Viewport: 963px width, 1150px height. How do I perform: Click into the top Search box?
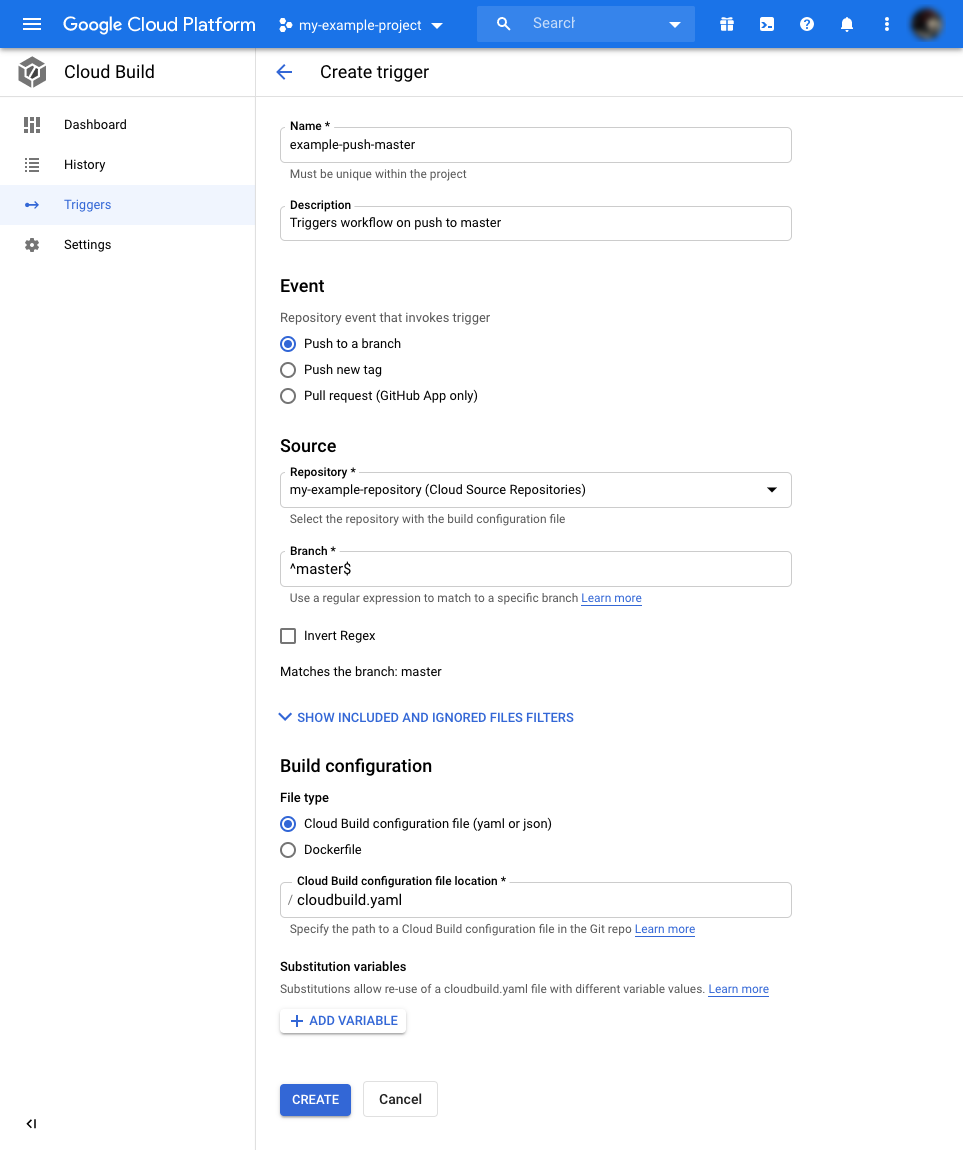click(x=585, y=23)
